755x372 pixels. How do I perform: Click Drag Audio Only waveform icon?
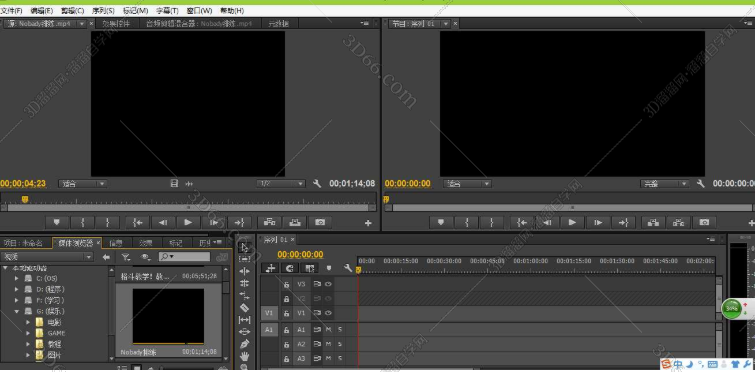189,183
